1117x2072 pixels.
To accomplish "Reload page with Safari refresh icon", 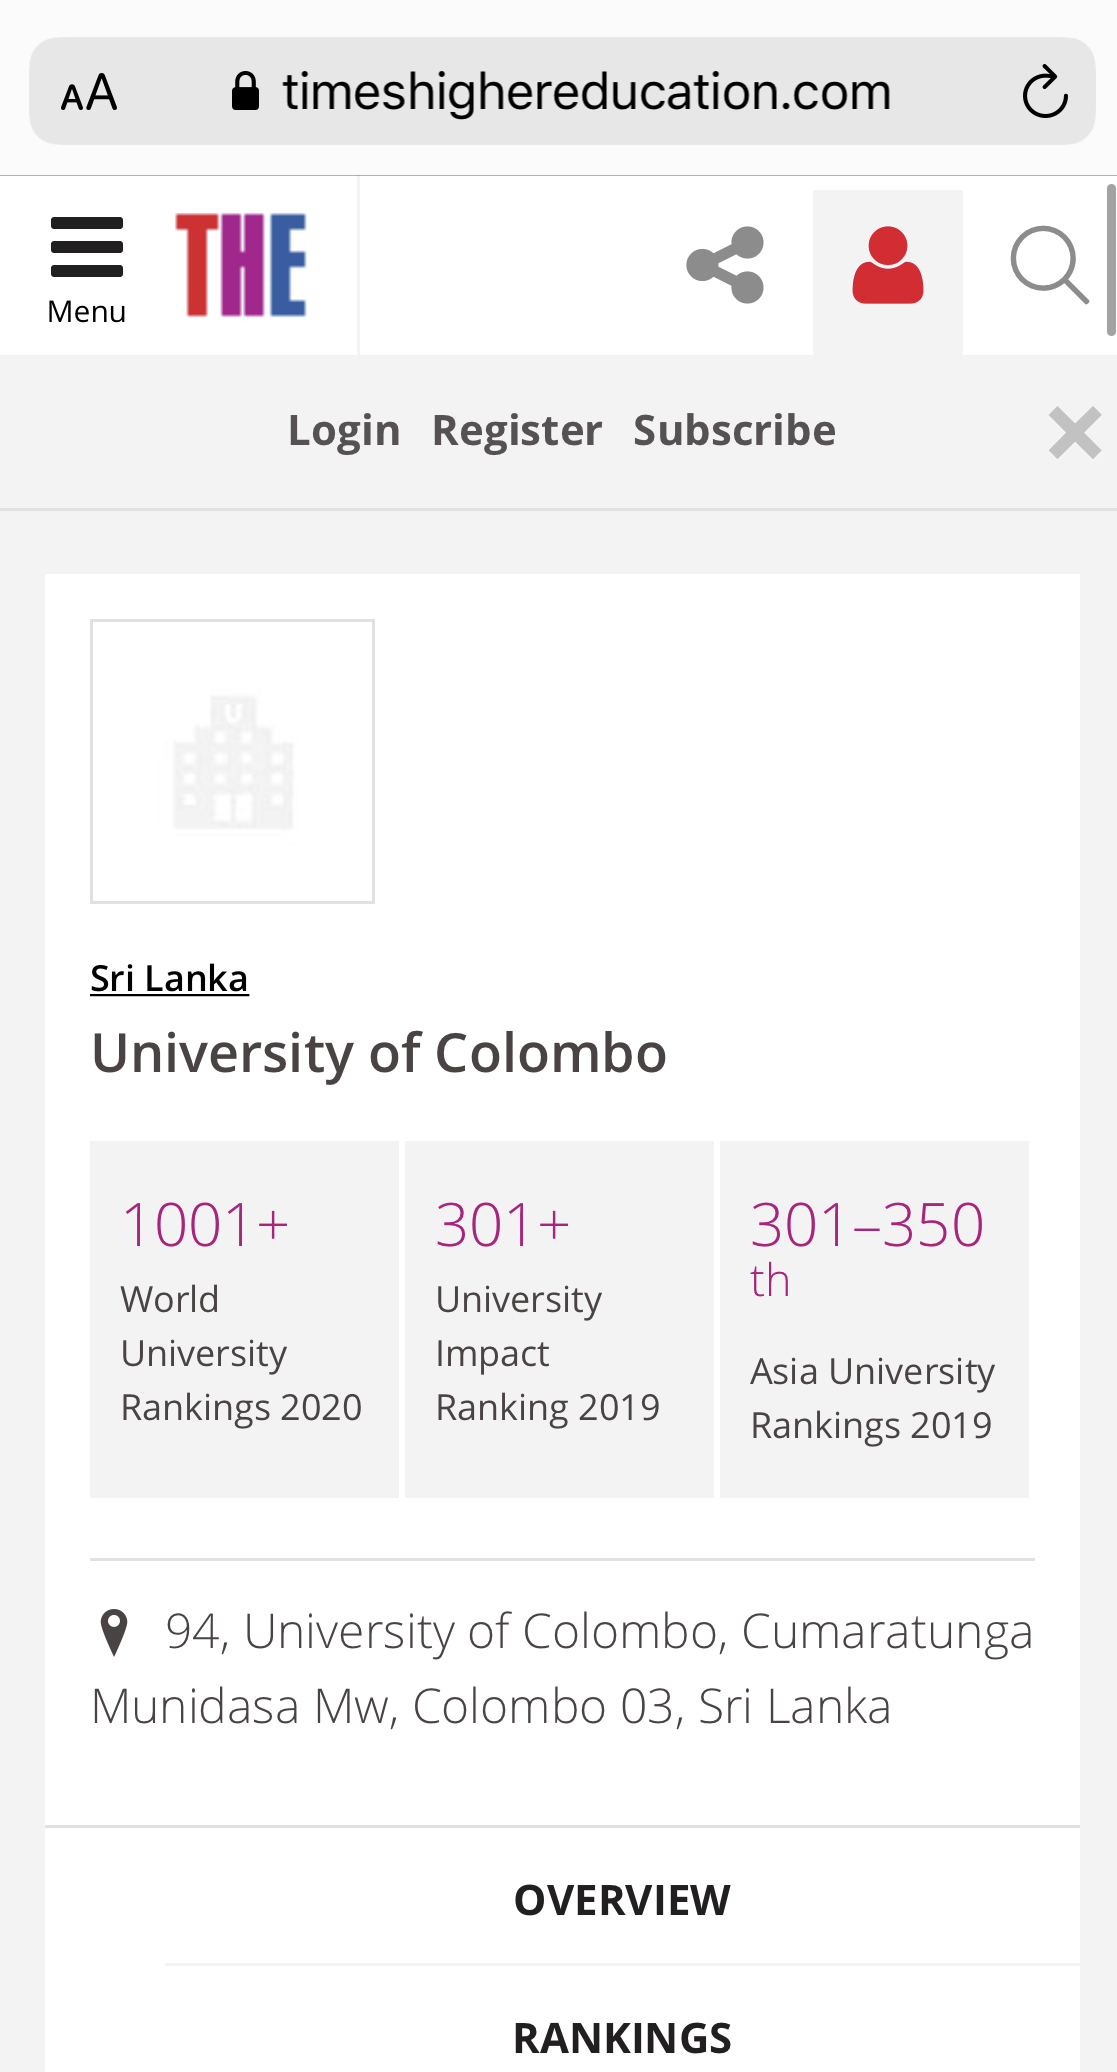I will pyautogui.click(x=1044, y=92).
